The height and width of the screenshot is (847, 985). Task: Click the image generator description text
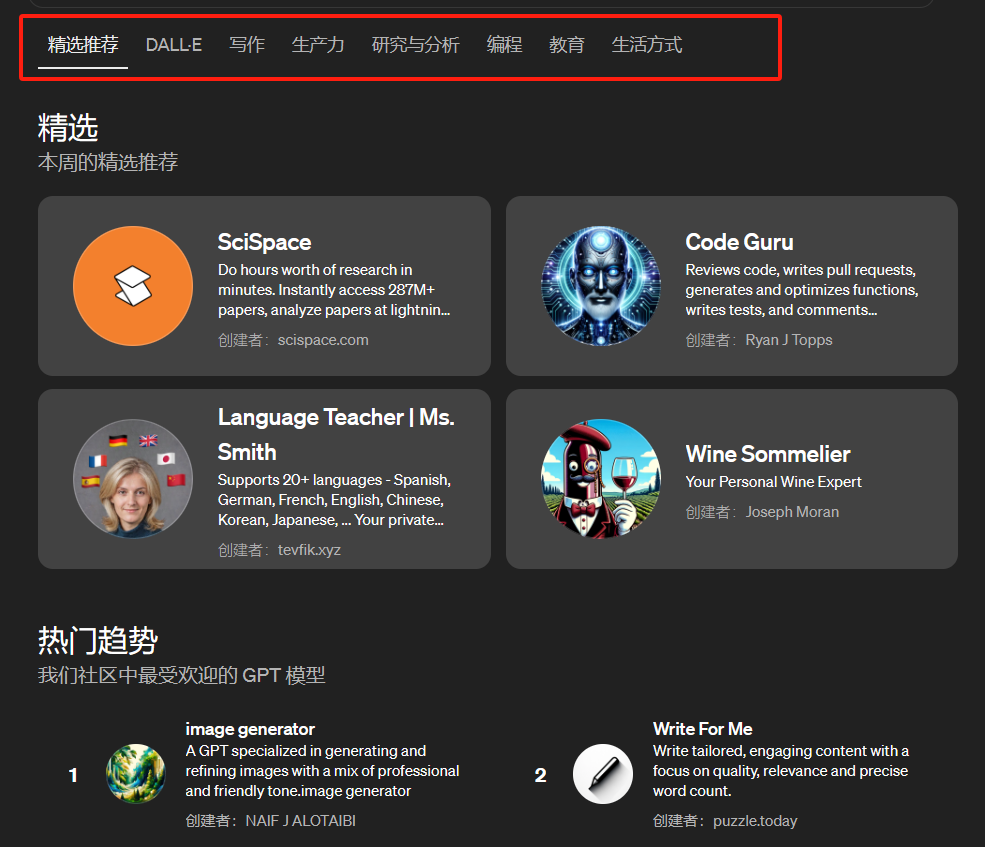coord(322,771)
